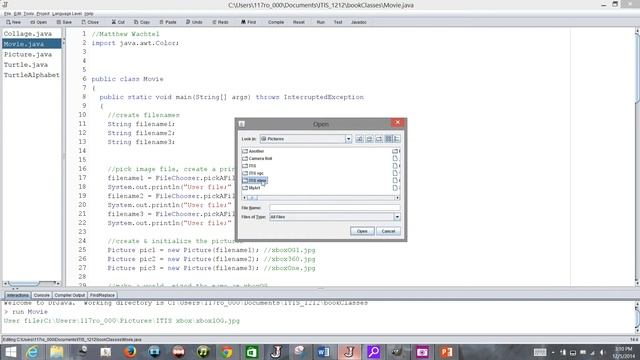Click the Reset button
The width and height of the screenshot is (640, 360).
tap(299, 22)
